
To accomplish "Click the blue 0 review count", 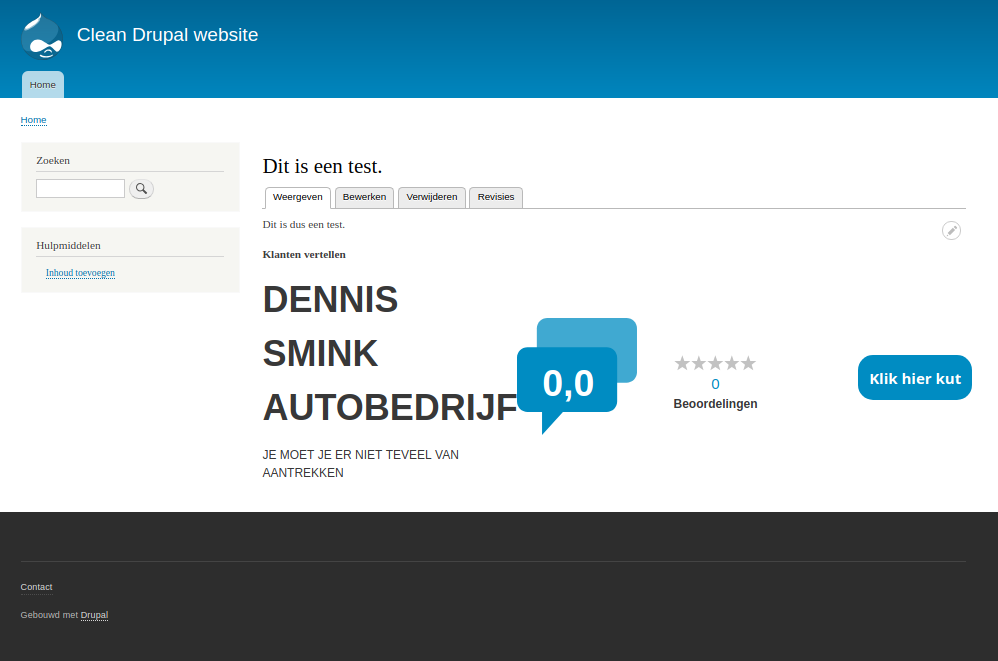I will point(715,384).
